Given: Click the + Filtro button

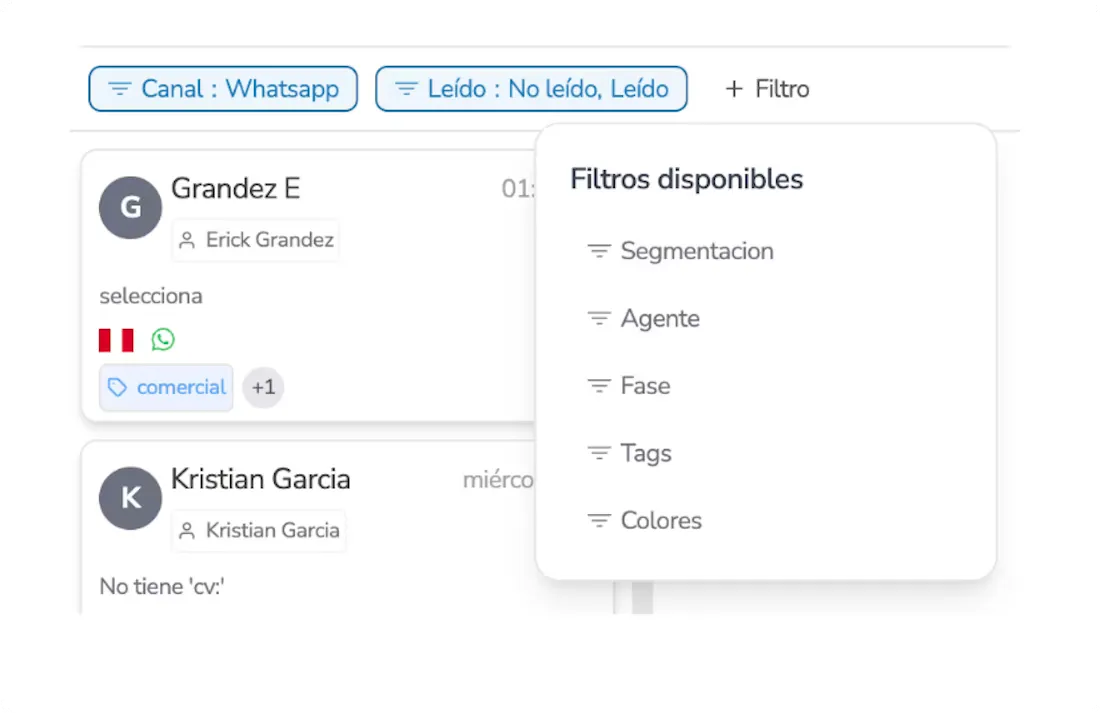Looking at the screenshot, I should click(767, 89).
